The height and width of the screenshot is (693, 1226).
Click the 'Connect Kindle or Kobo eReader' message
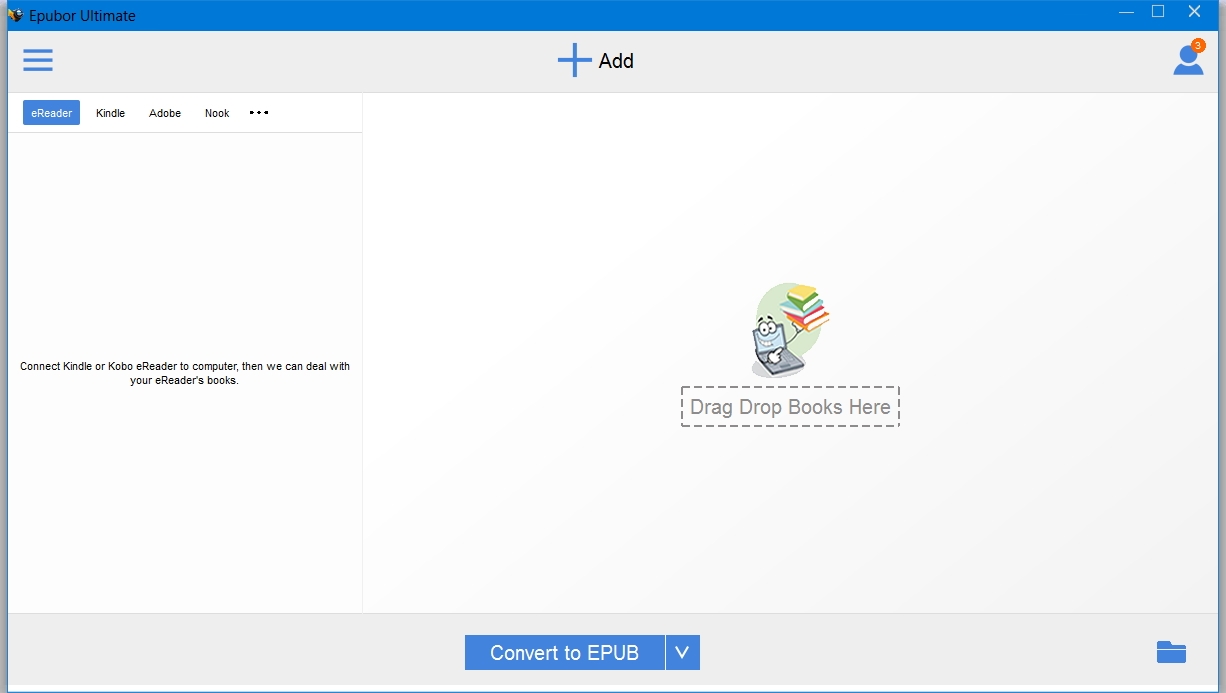coord(185,373)
